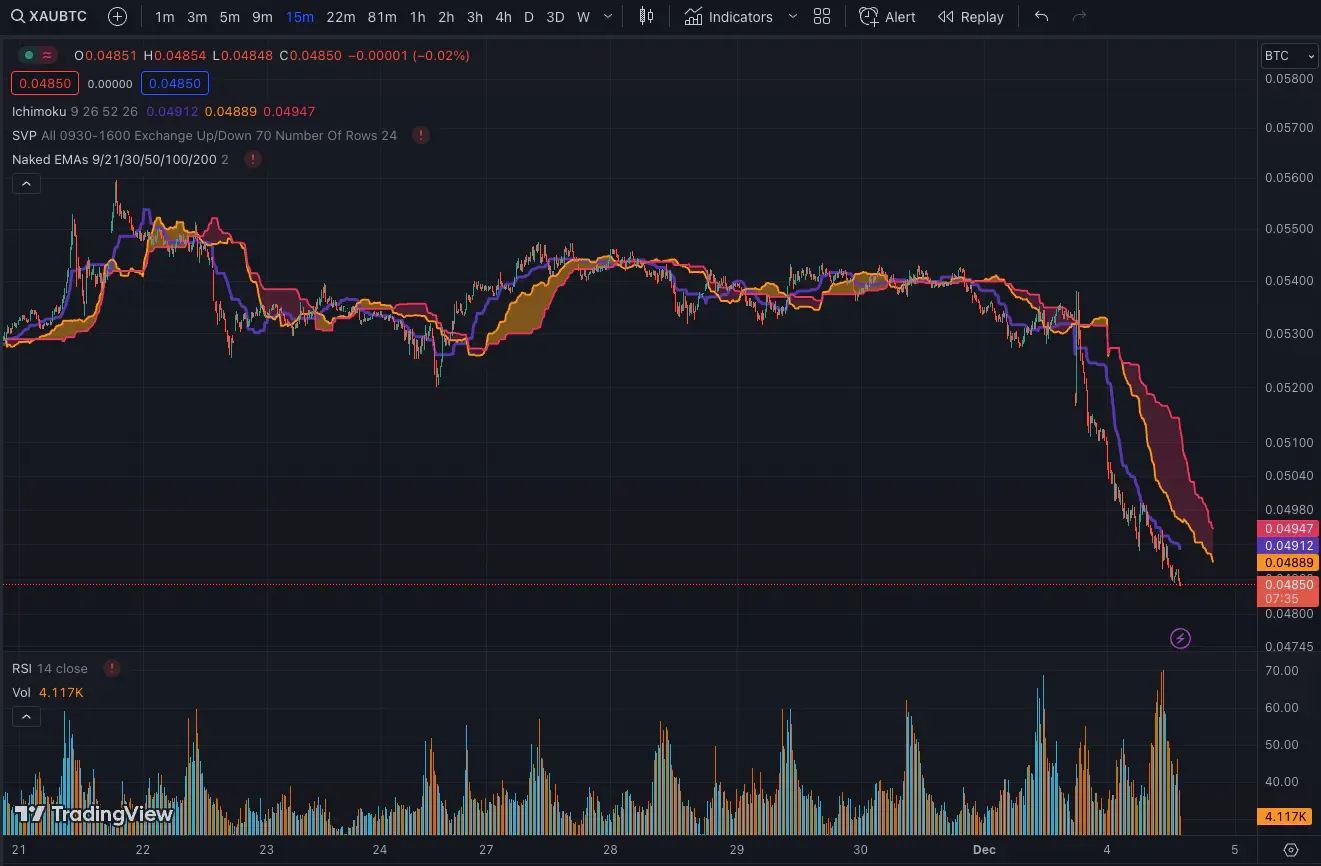Select the 1h timeframe
The width and height of the screenshot is (1321, 866).
[x=417, y=17]
